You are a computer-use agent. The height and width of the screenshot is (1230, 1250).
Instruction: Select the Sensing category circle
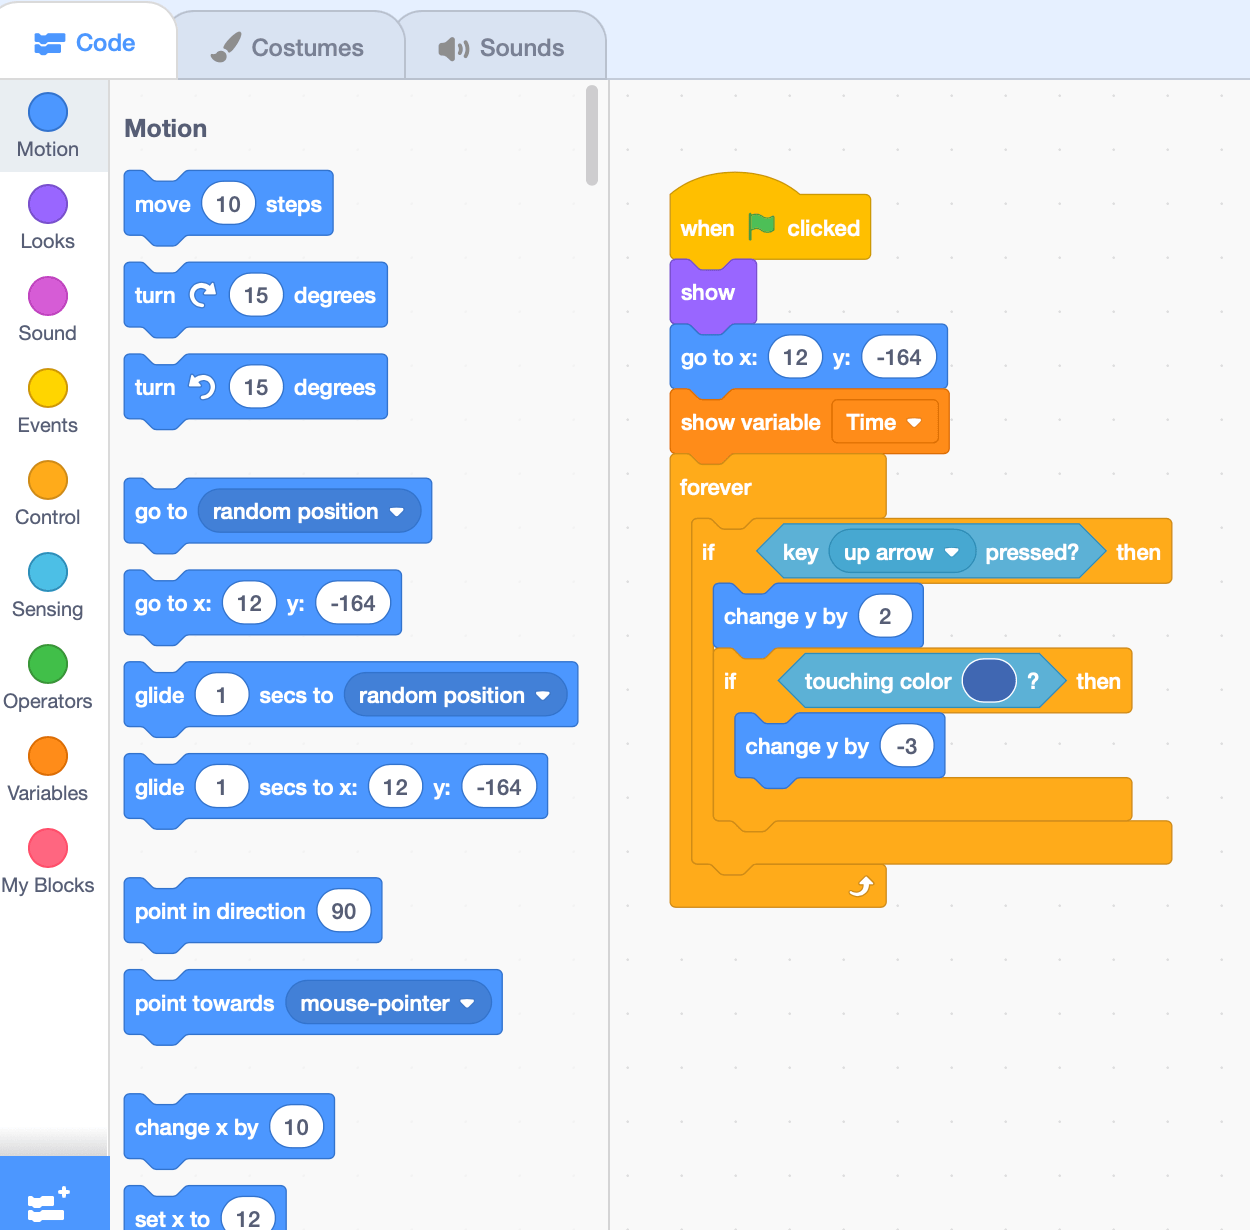[48, 572]
